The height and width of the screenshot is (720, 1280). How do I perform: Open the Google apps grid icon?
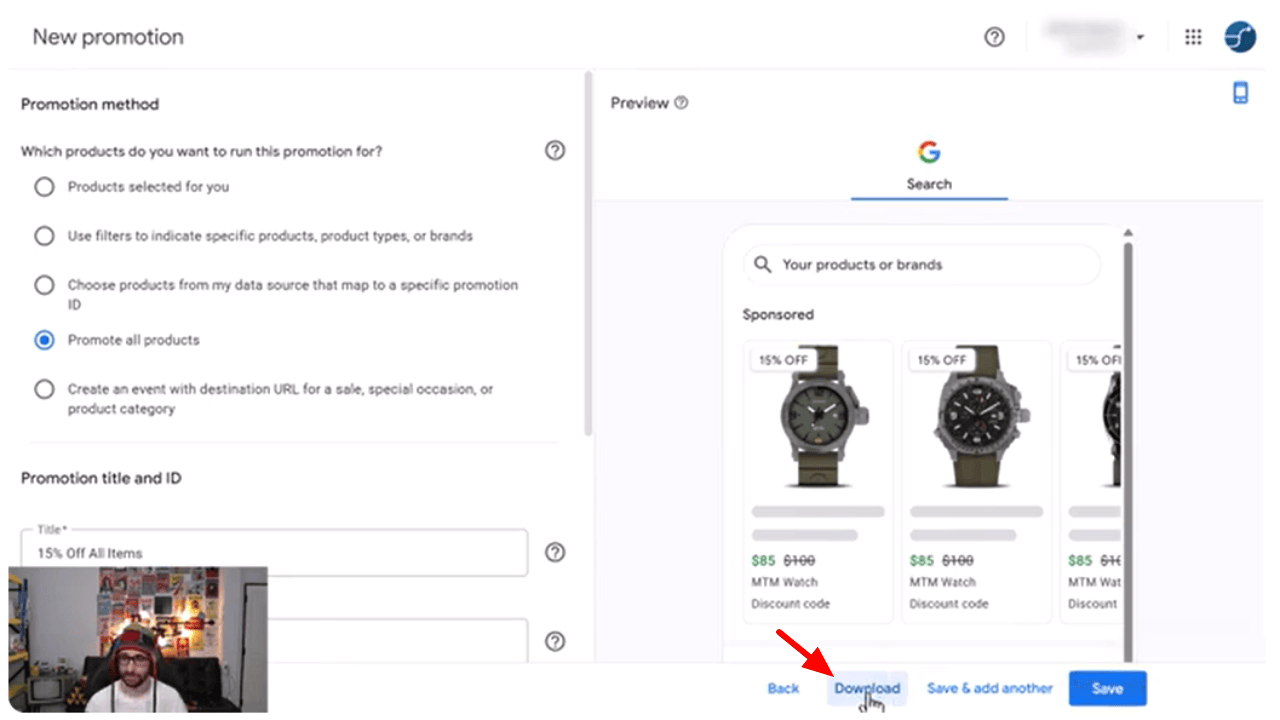tap(1193, 37)
